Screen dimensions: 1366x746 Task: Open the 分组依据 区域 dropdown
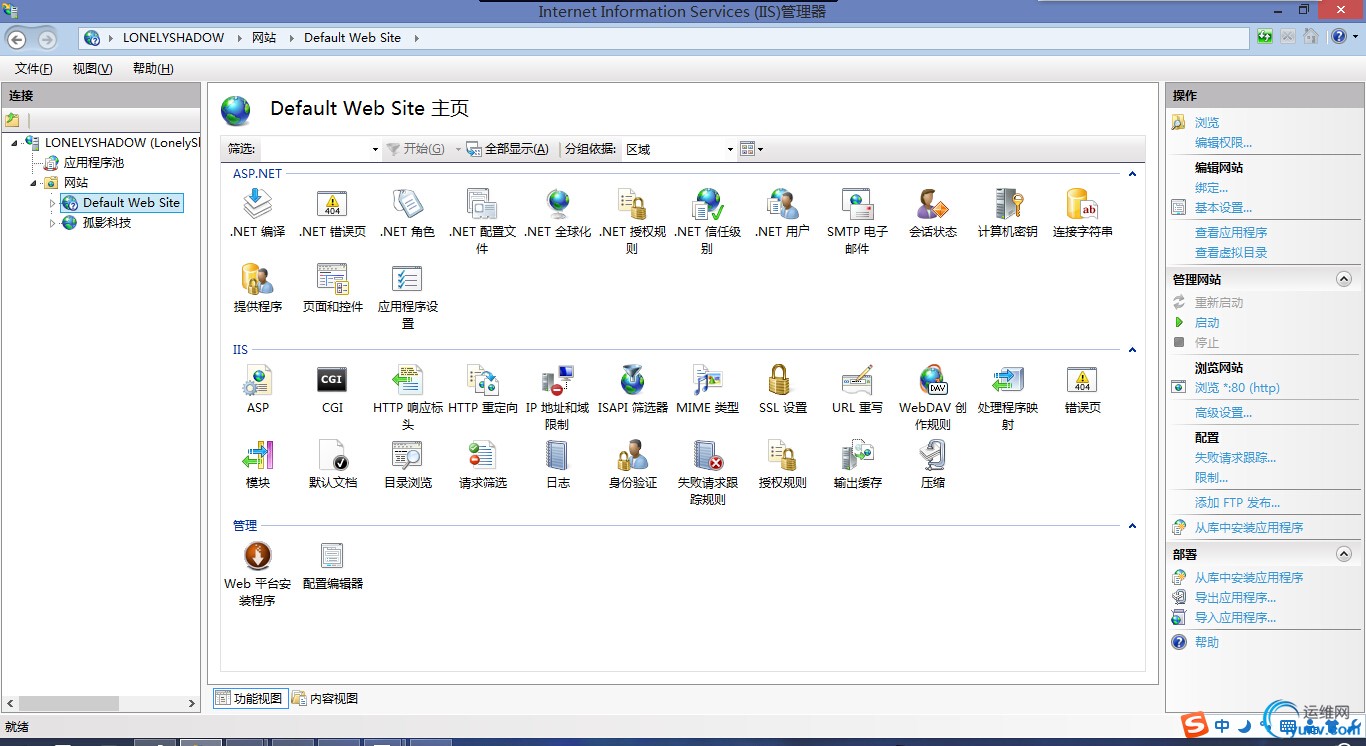(x=678, y=149)
